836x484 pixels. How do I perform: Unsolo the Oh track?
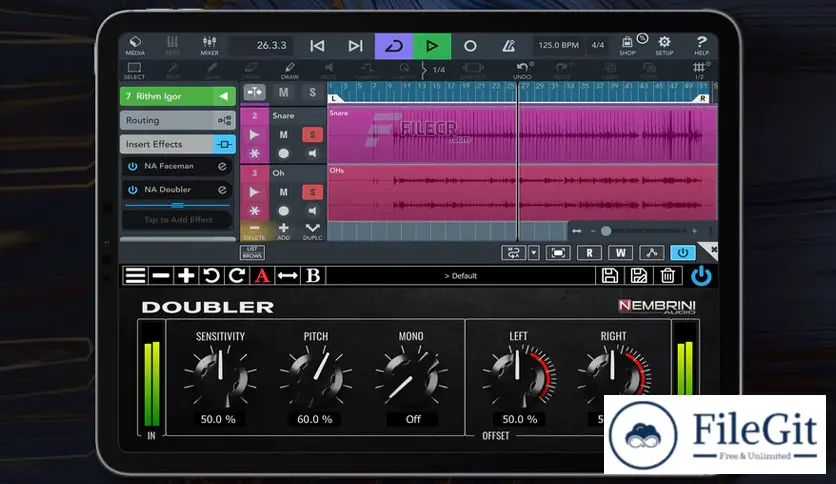tap(312, 192)
